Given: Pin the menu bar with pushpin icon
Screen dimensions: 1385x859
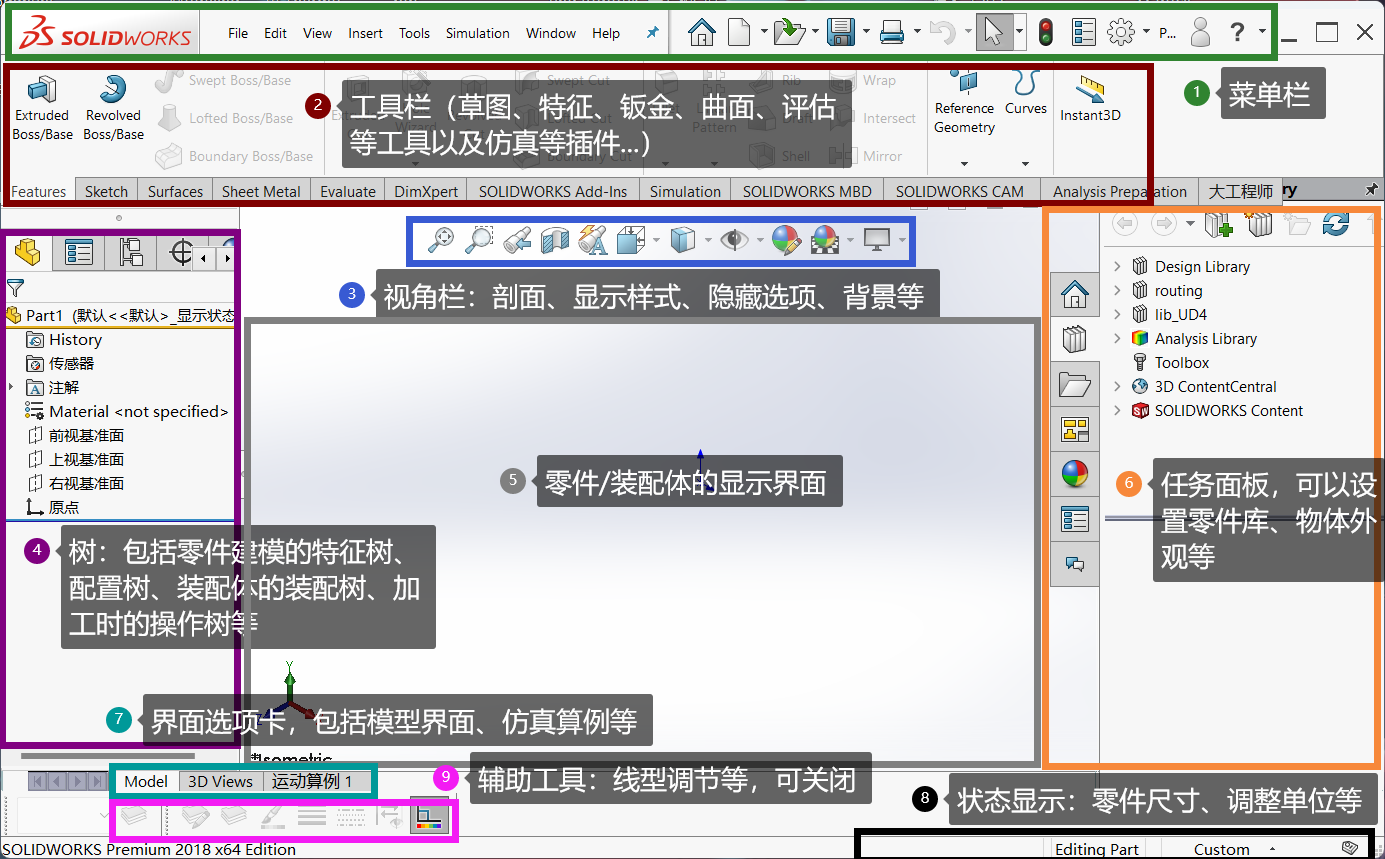Looking at the screenshot, I should (652, 33).
